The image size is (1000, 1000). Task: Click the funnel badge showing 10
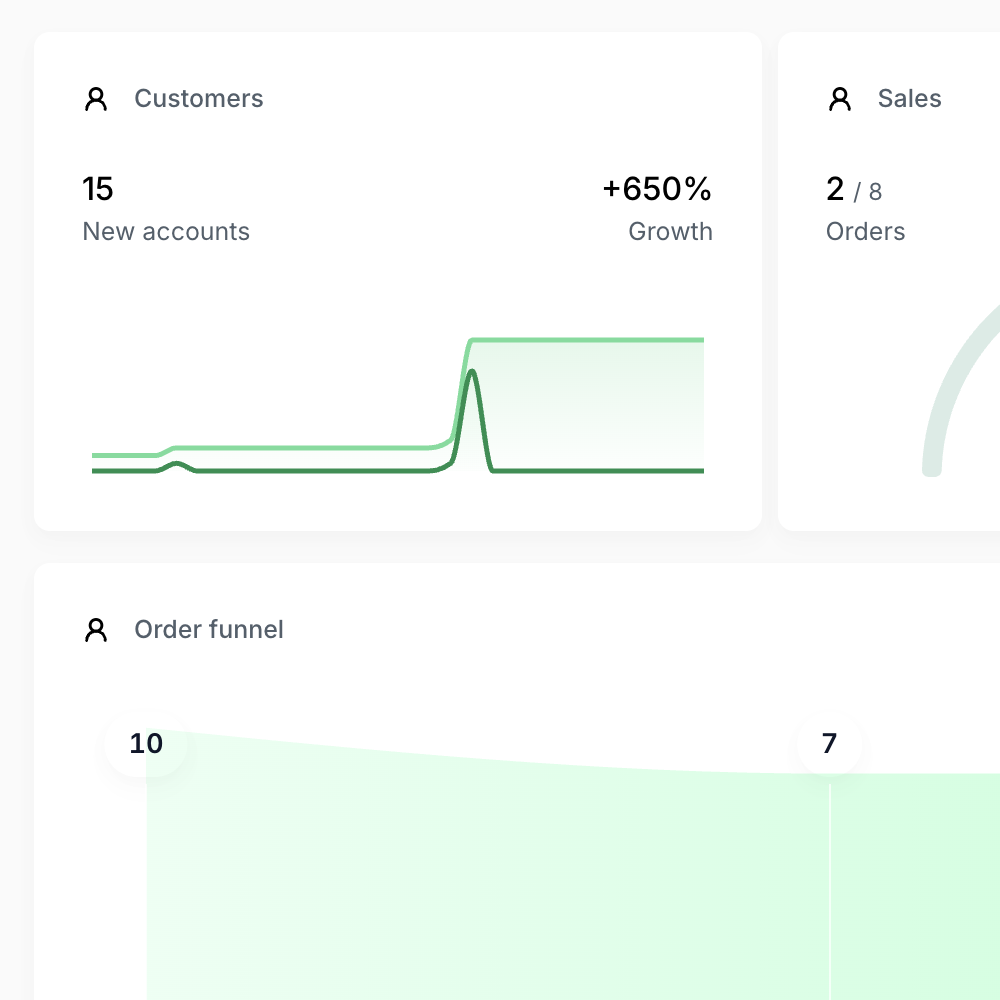[x=146, y=744]
